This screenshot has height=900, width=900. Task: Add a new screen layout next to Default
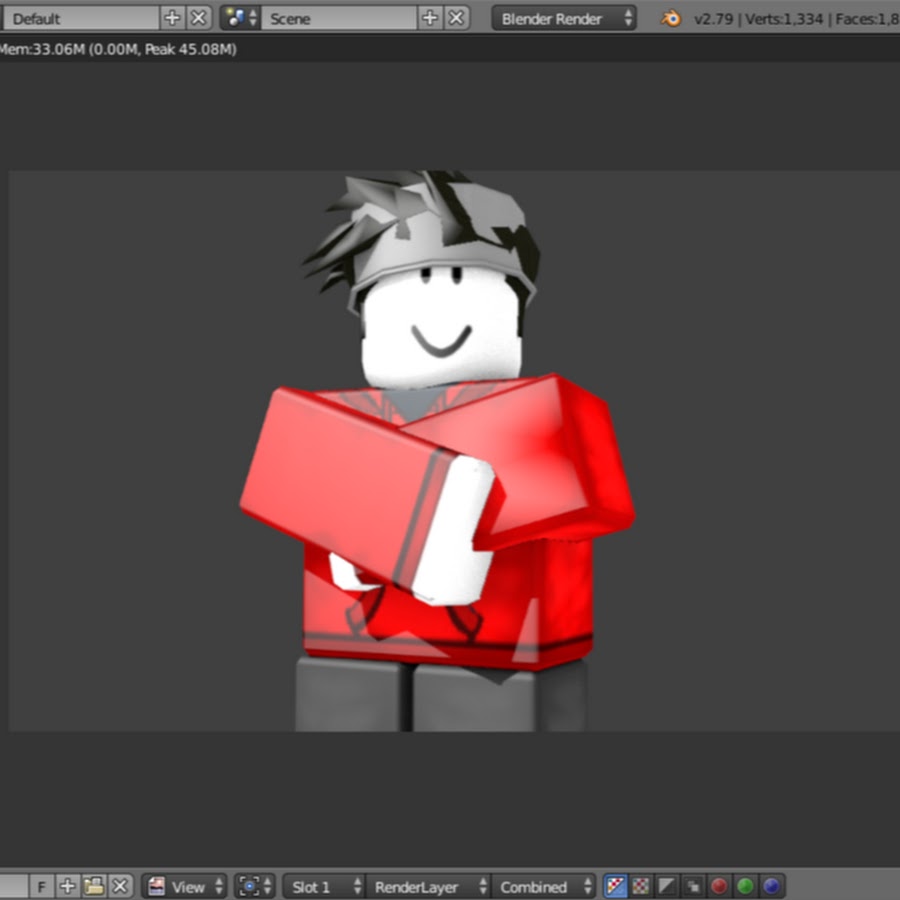pos(172,18)
